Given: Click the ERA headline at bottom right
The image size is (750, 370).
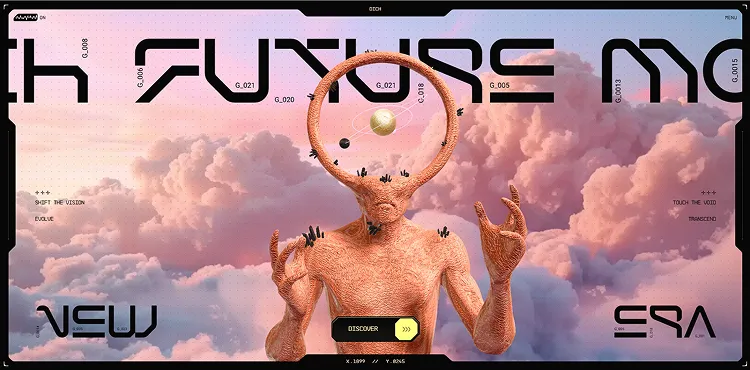Looking at the screenshot, I should [665, 321].
